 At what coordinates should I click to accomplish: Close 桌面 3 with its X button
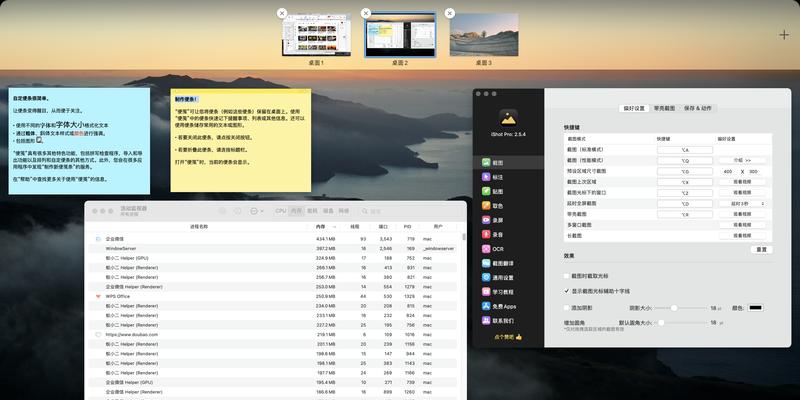point(449,13)
